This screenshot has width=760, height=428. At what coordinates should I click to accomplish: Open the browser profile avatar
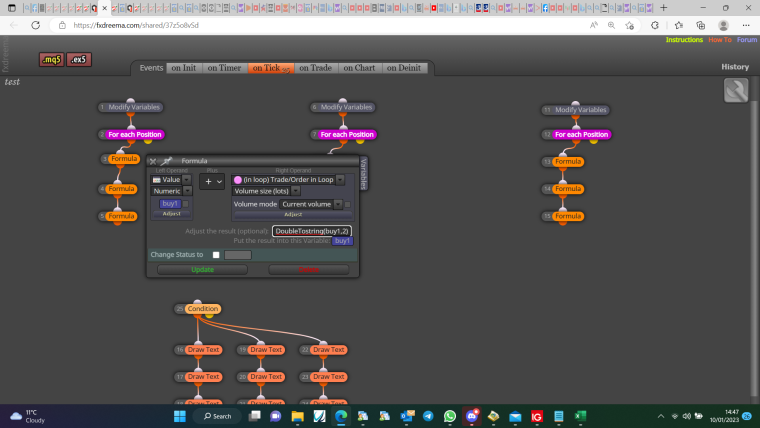pos(723,25)
